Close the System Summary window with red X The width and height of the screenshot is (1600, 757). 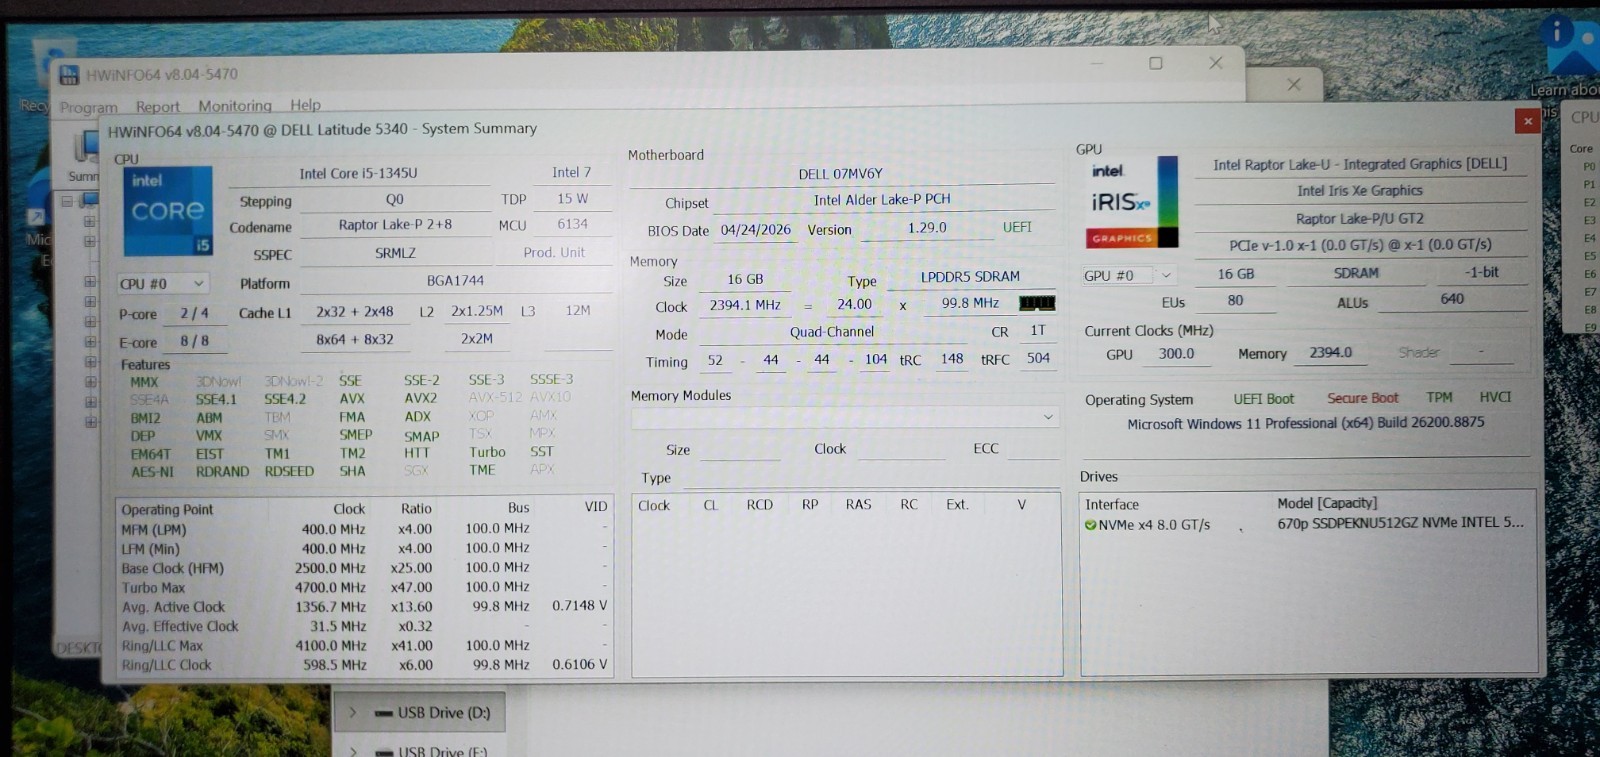[1527, 121]
